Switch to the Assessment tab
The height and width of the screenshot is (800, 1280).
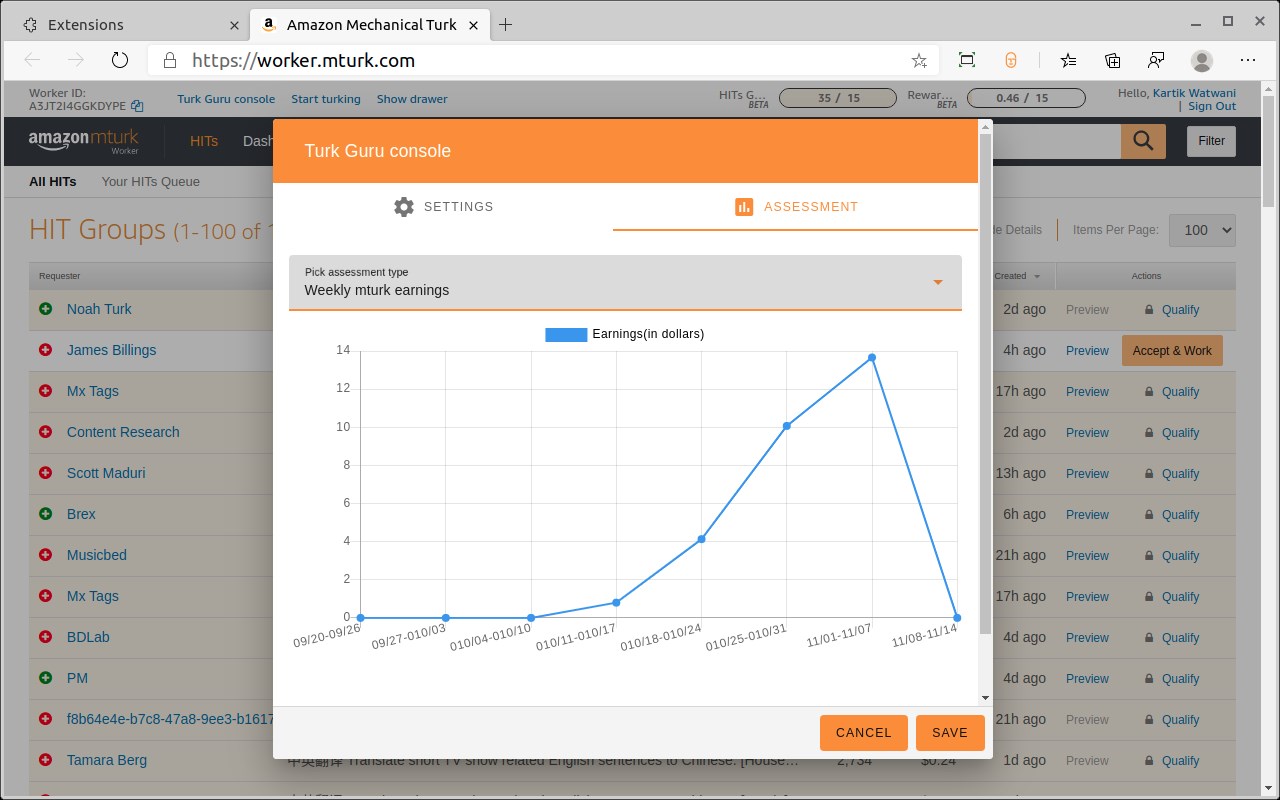(796, 207)
